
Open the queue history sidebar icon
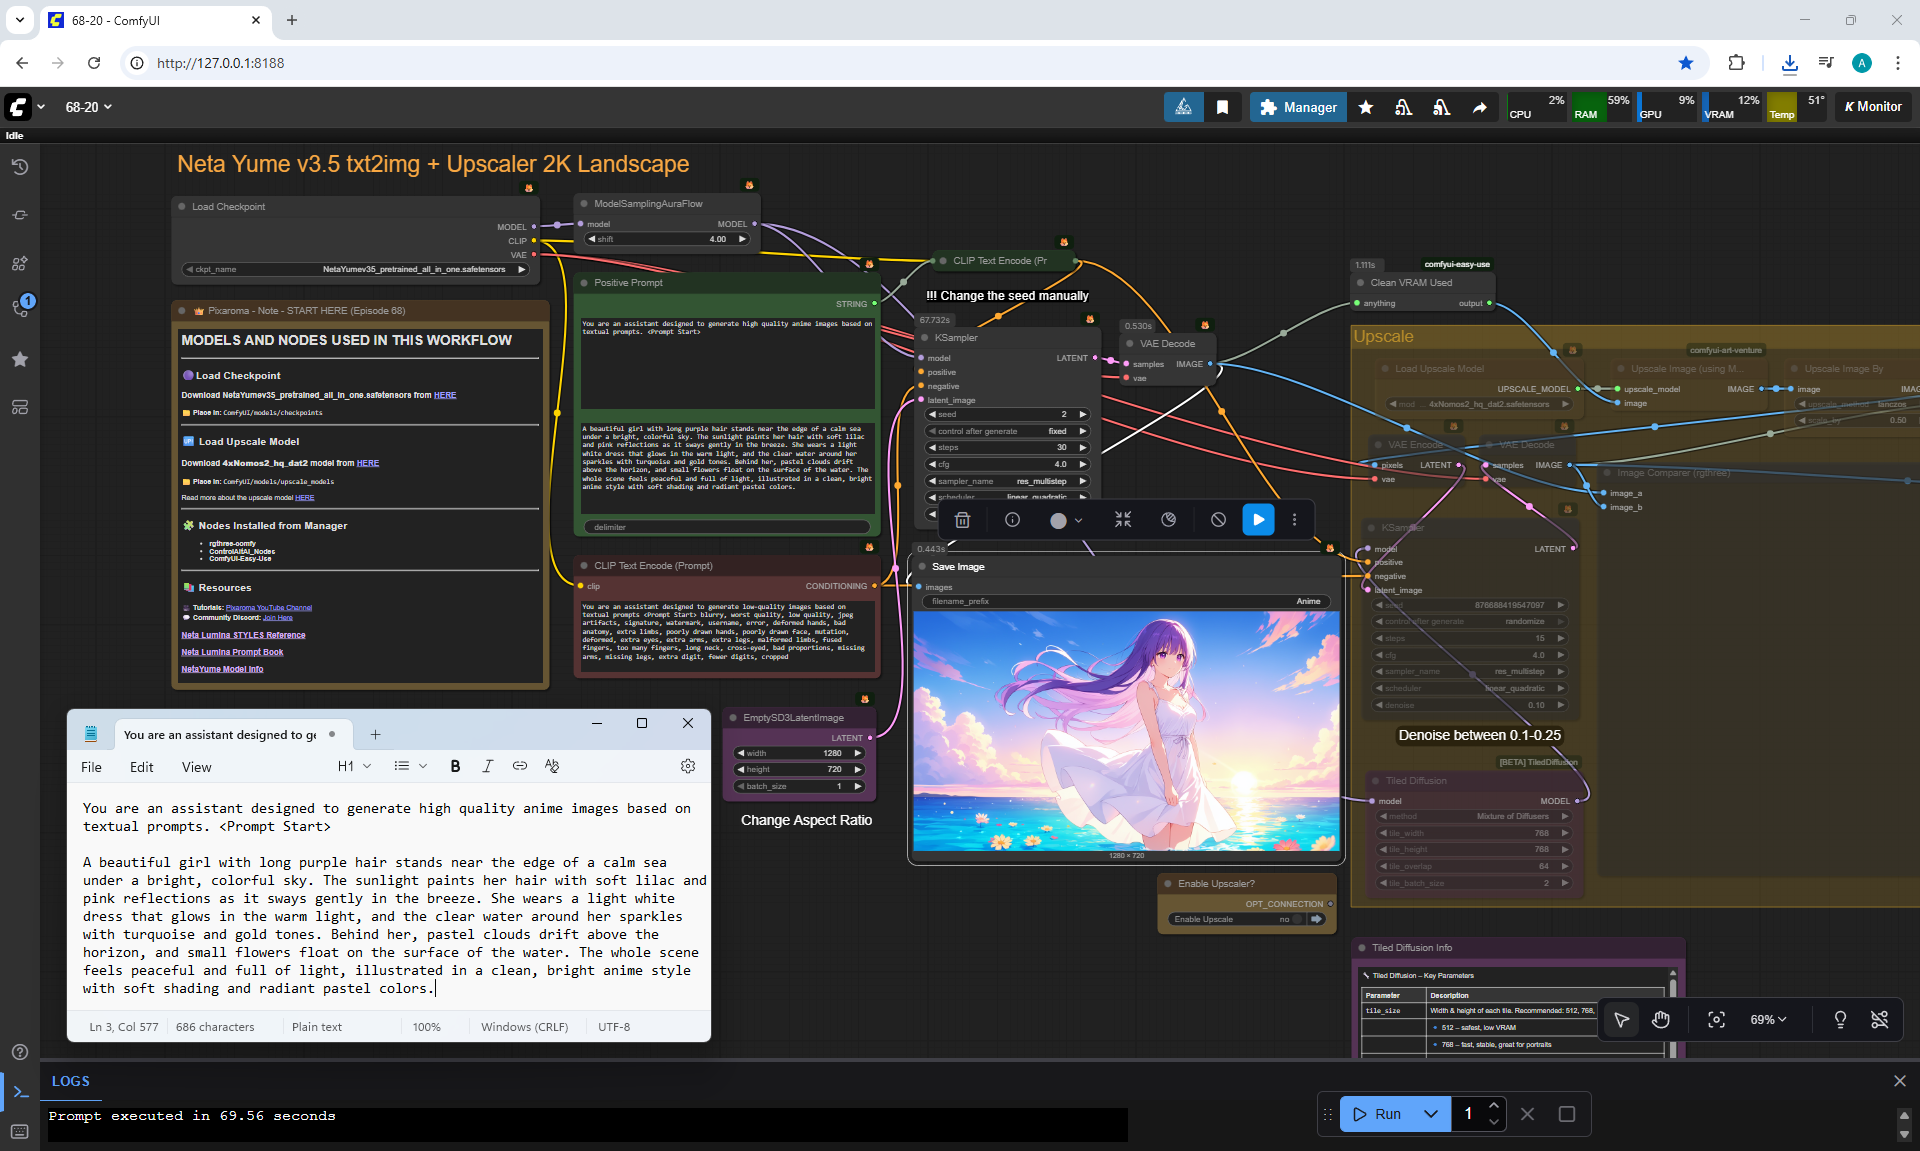(x=19, y=167)
